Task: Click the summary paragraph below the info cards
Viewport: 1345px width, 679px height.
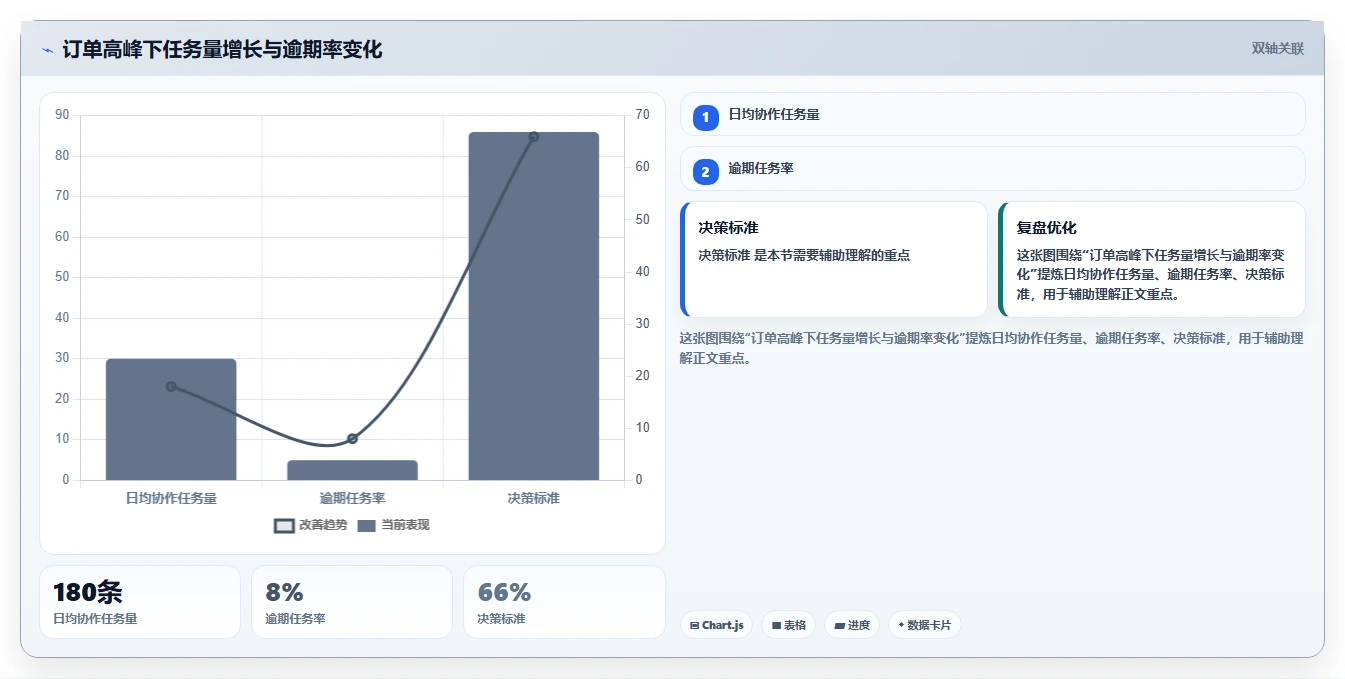Action: 992,348
